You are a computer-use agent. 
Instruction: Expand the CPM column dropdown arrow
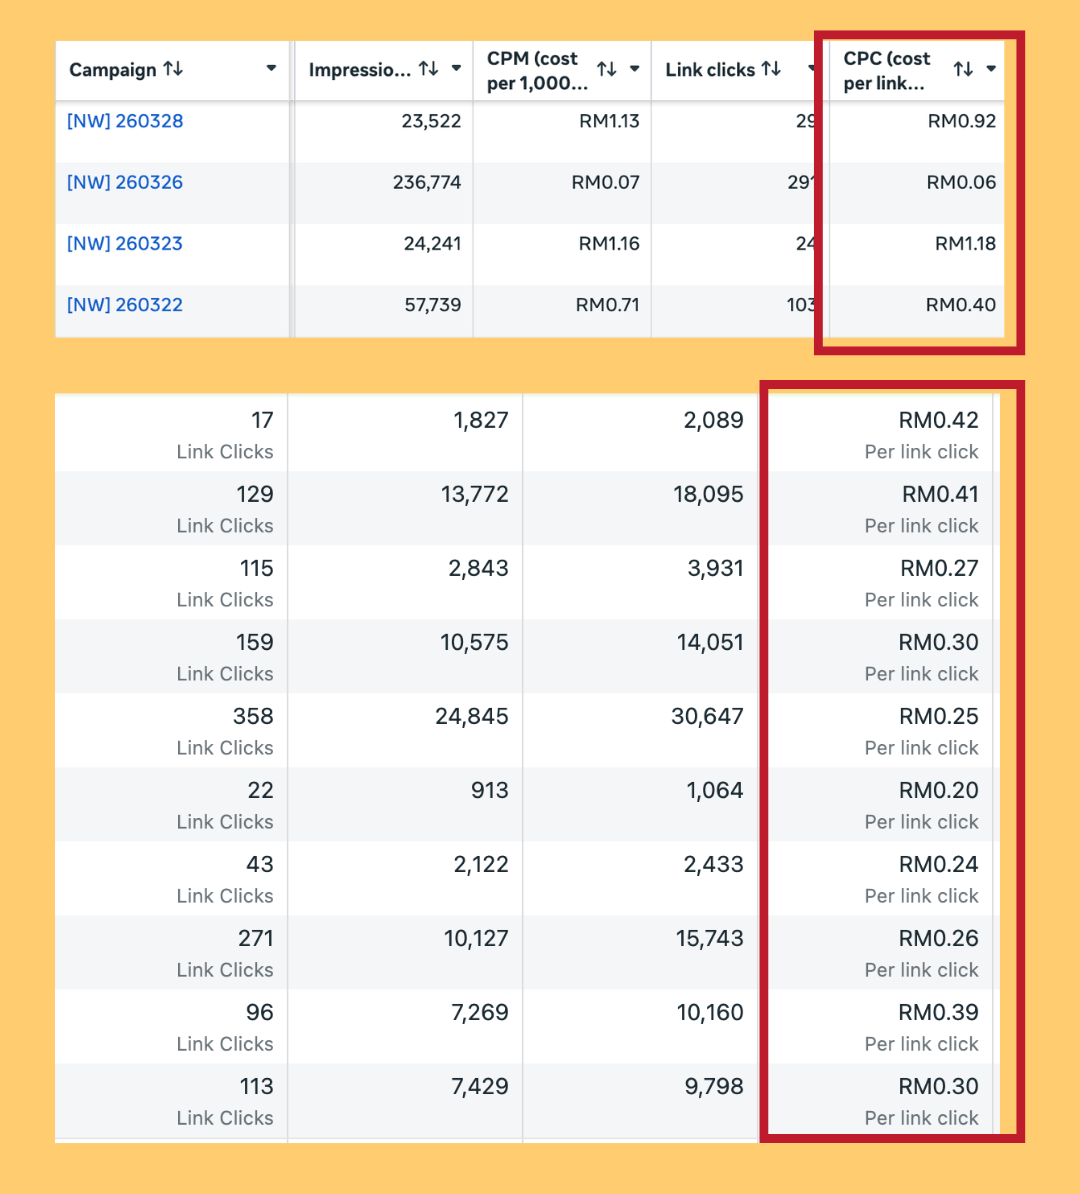tap(634, 69)
